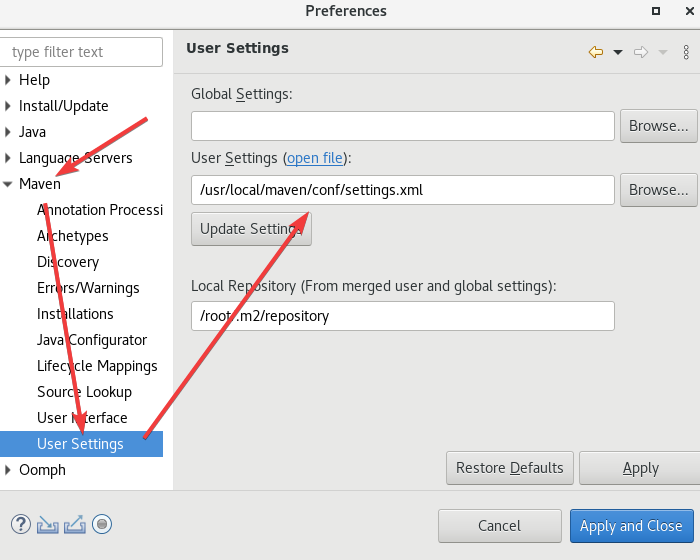Image resolution: width=700 pixels, height=560 pixels.
Task: Expand the Language Servers tree node
Action: (8, 158)
